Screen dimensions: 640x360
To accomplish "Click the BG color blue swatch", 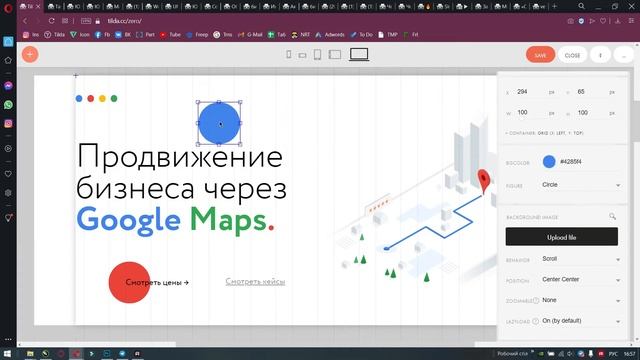I will (549, 162).
